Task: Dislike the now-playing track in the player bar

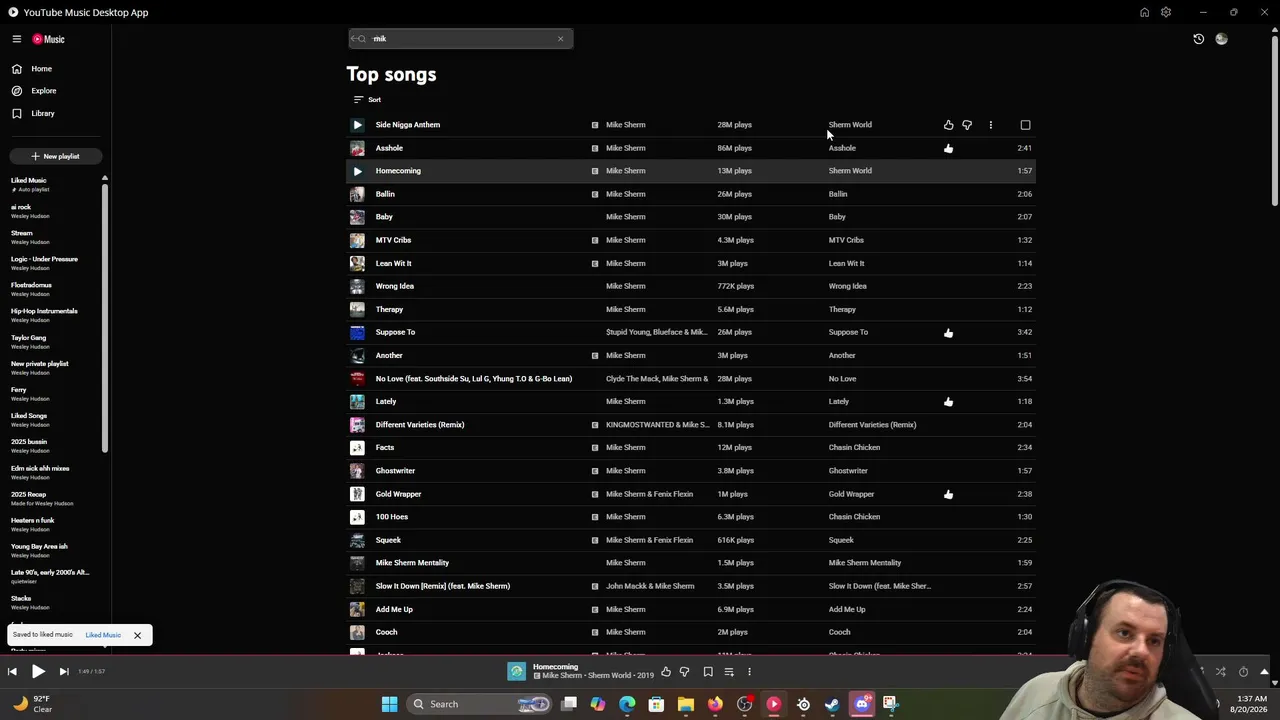Action: [x=685, y=672]
